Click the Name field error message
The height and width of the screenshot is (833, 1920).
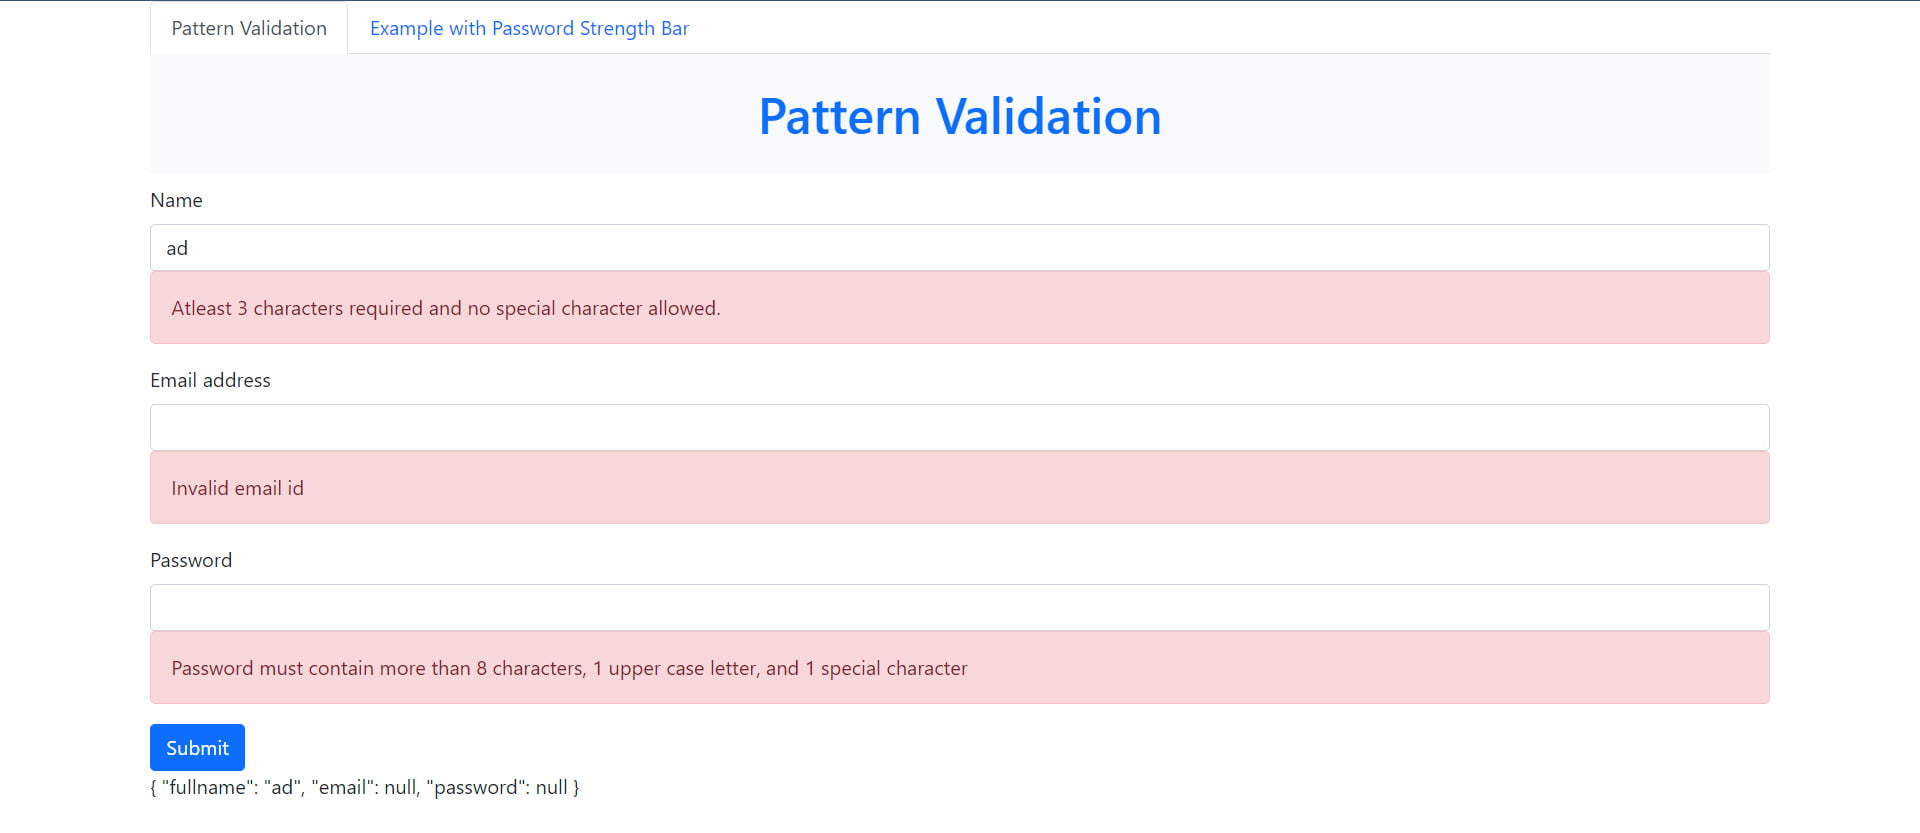click(444, 308)
